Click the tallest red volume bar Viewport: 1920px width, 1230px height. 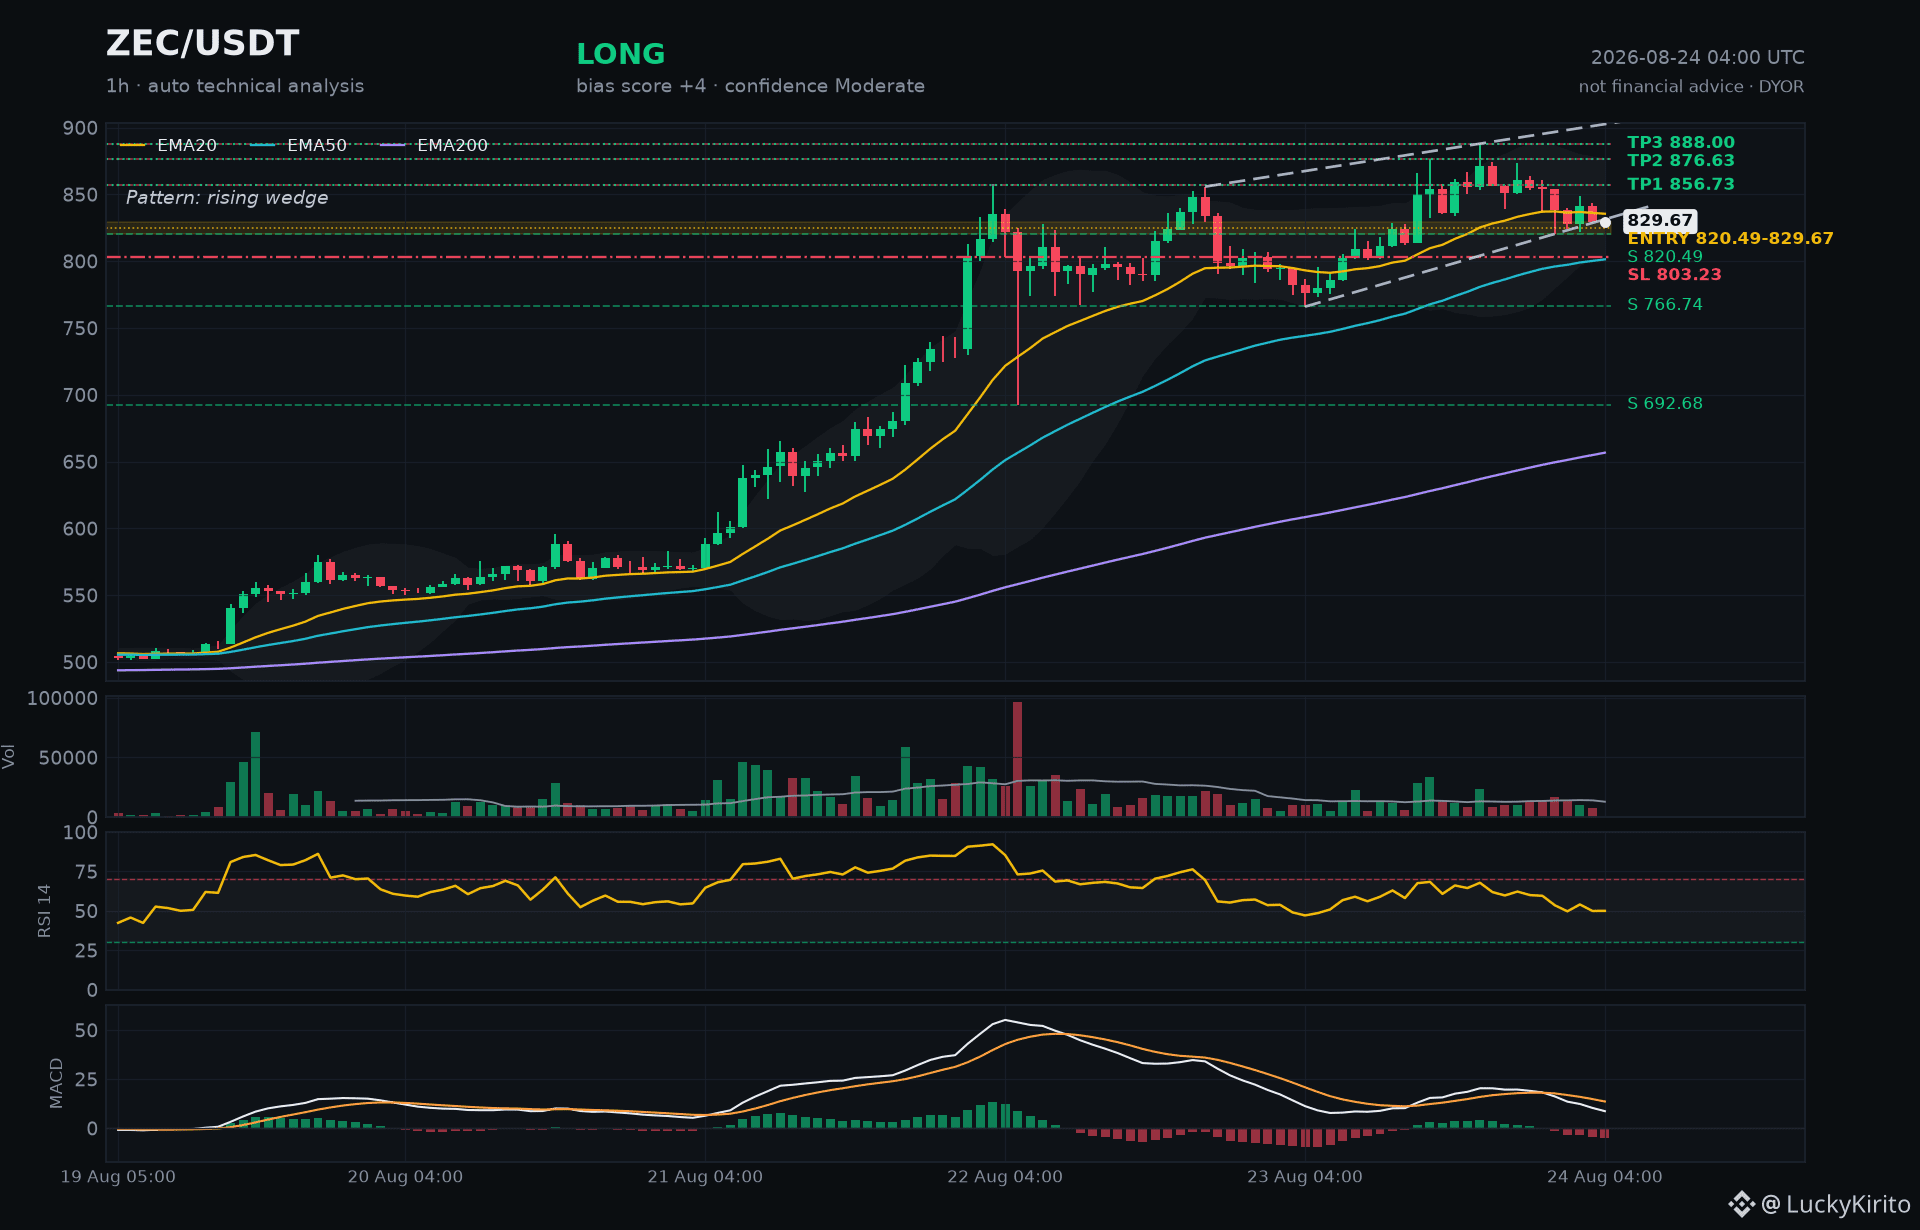1017,759
